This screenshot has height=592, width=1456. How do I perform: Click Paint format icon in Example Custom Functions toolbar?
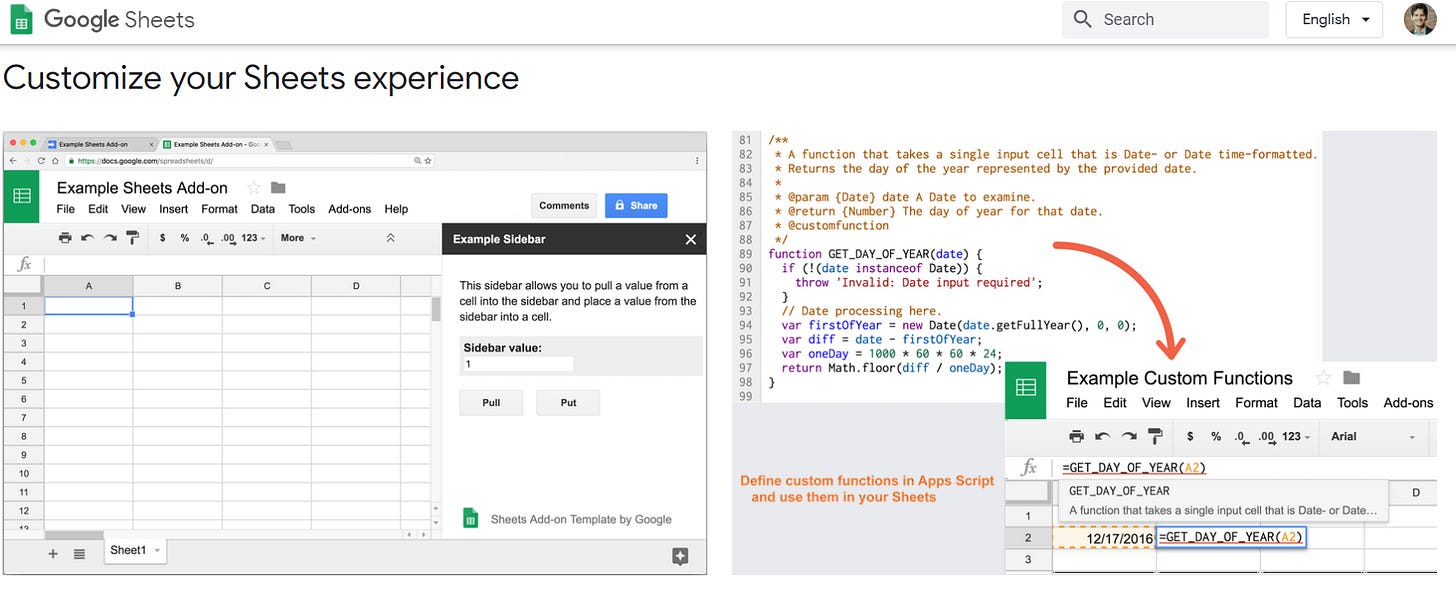pyautogui.click(x=1155, y=436)
